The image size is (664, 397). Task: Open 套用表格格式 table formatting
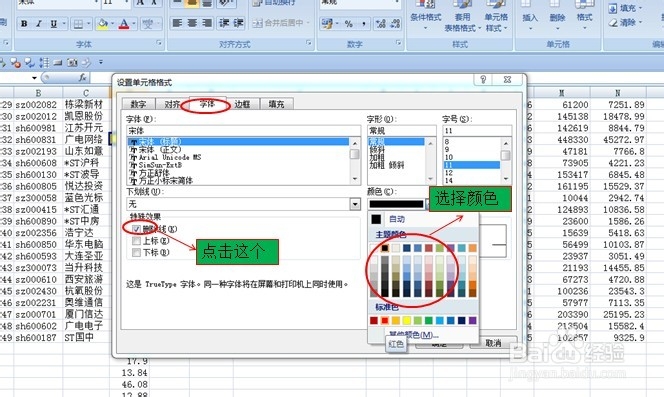click(x=462, y=16)
